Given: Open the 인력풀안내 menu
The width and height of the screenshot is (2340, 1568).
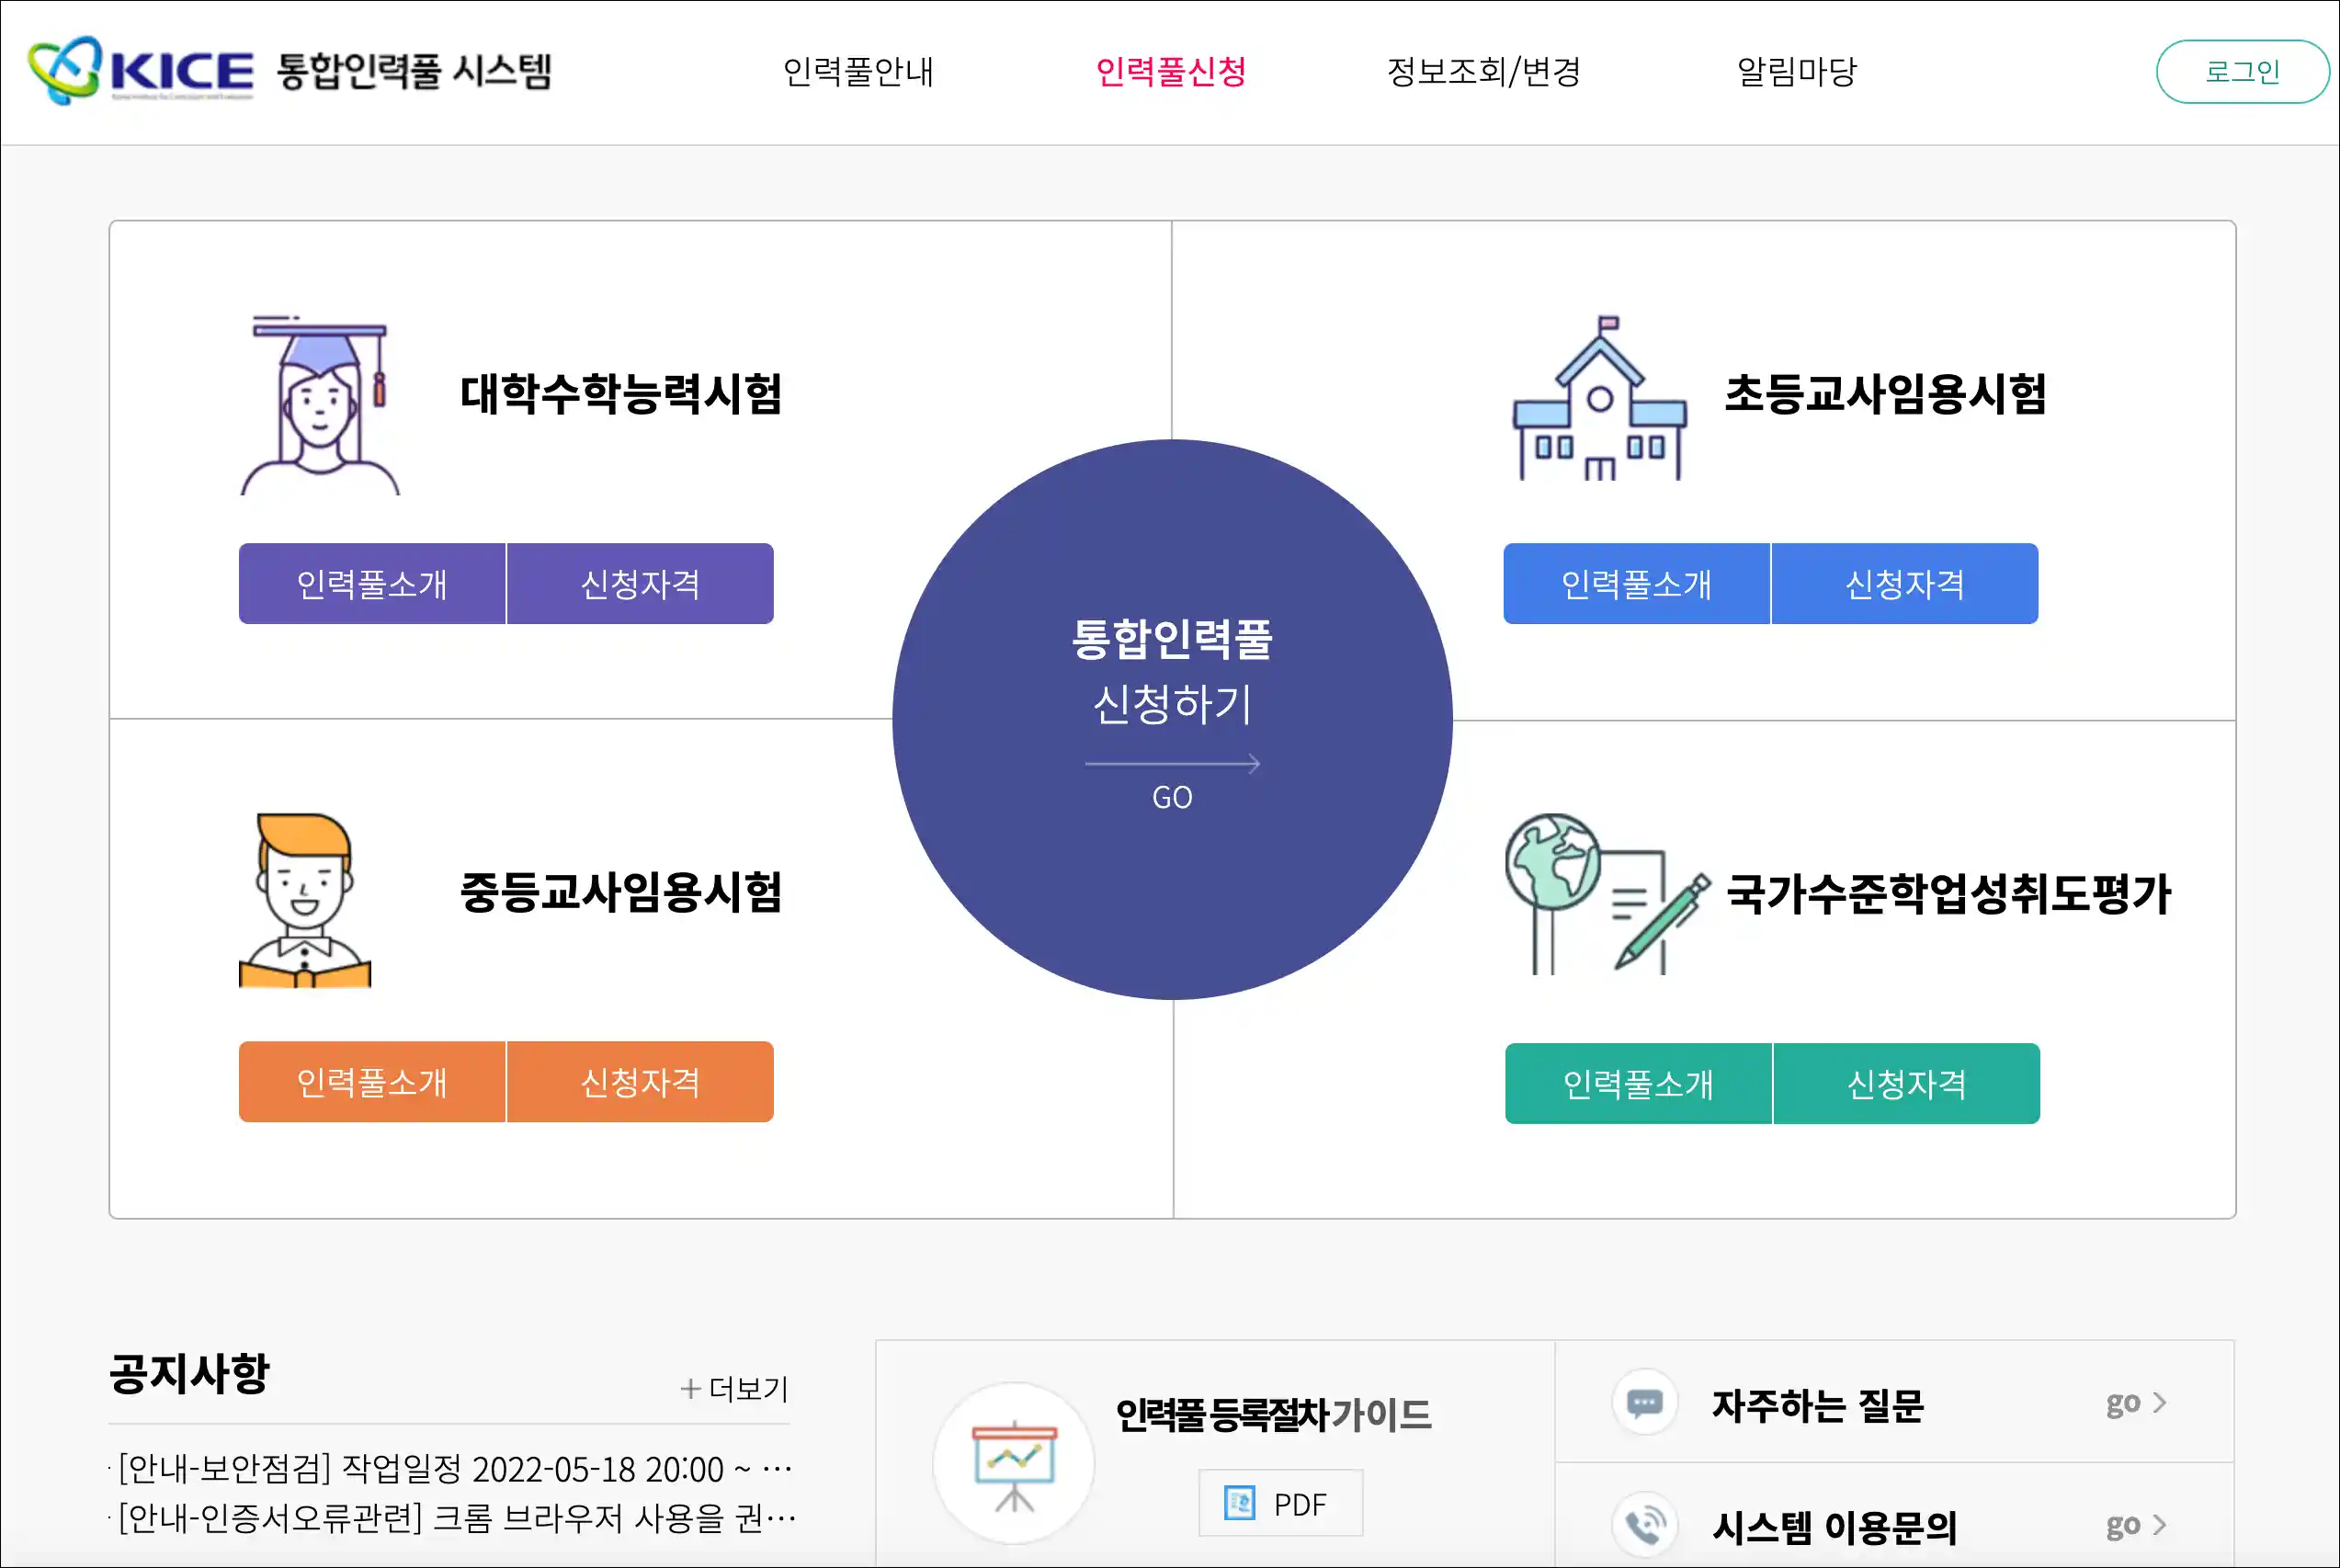Looking at the screenshot, I should (858, 72).
